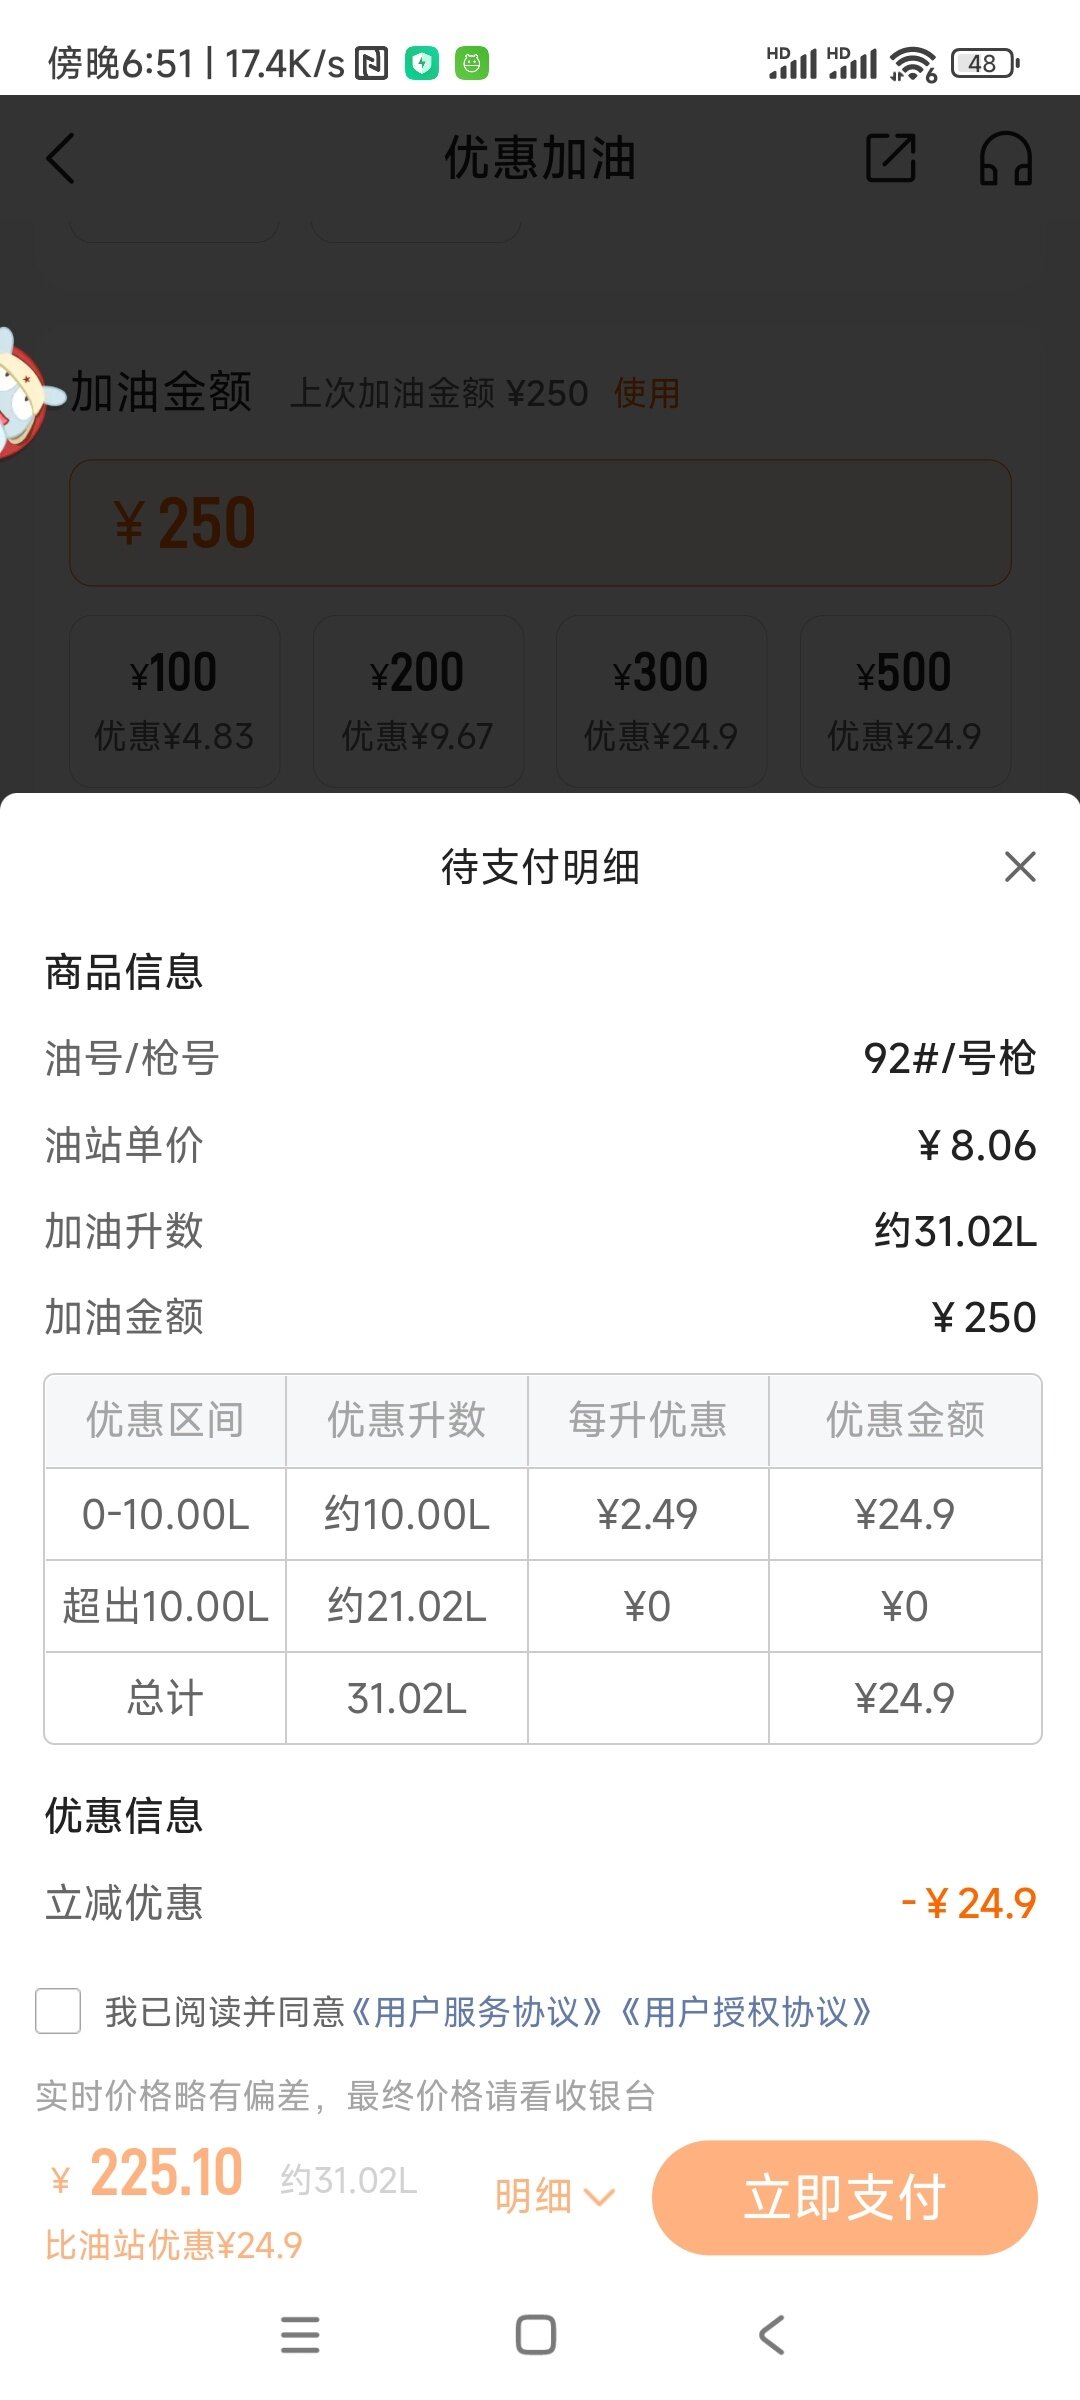The width and height of the screenshot is (1080, 2400).
Task: Tap the customer service headset icon
Action: (1005, 159)
